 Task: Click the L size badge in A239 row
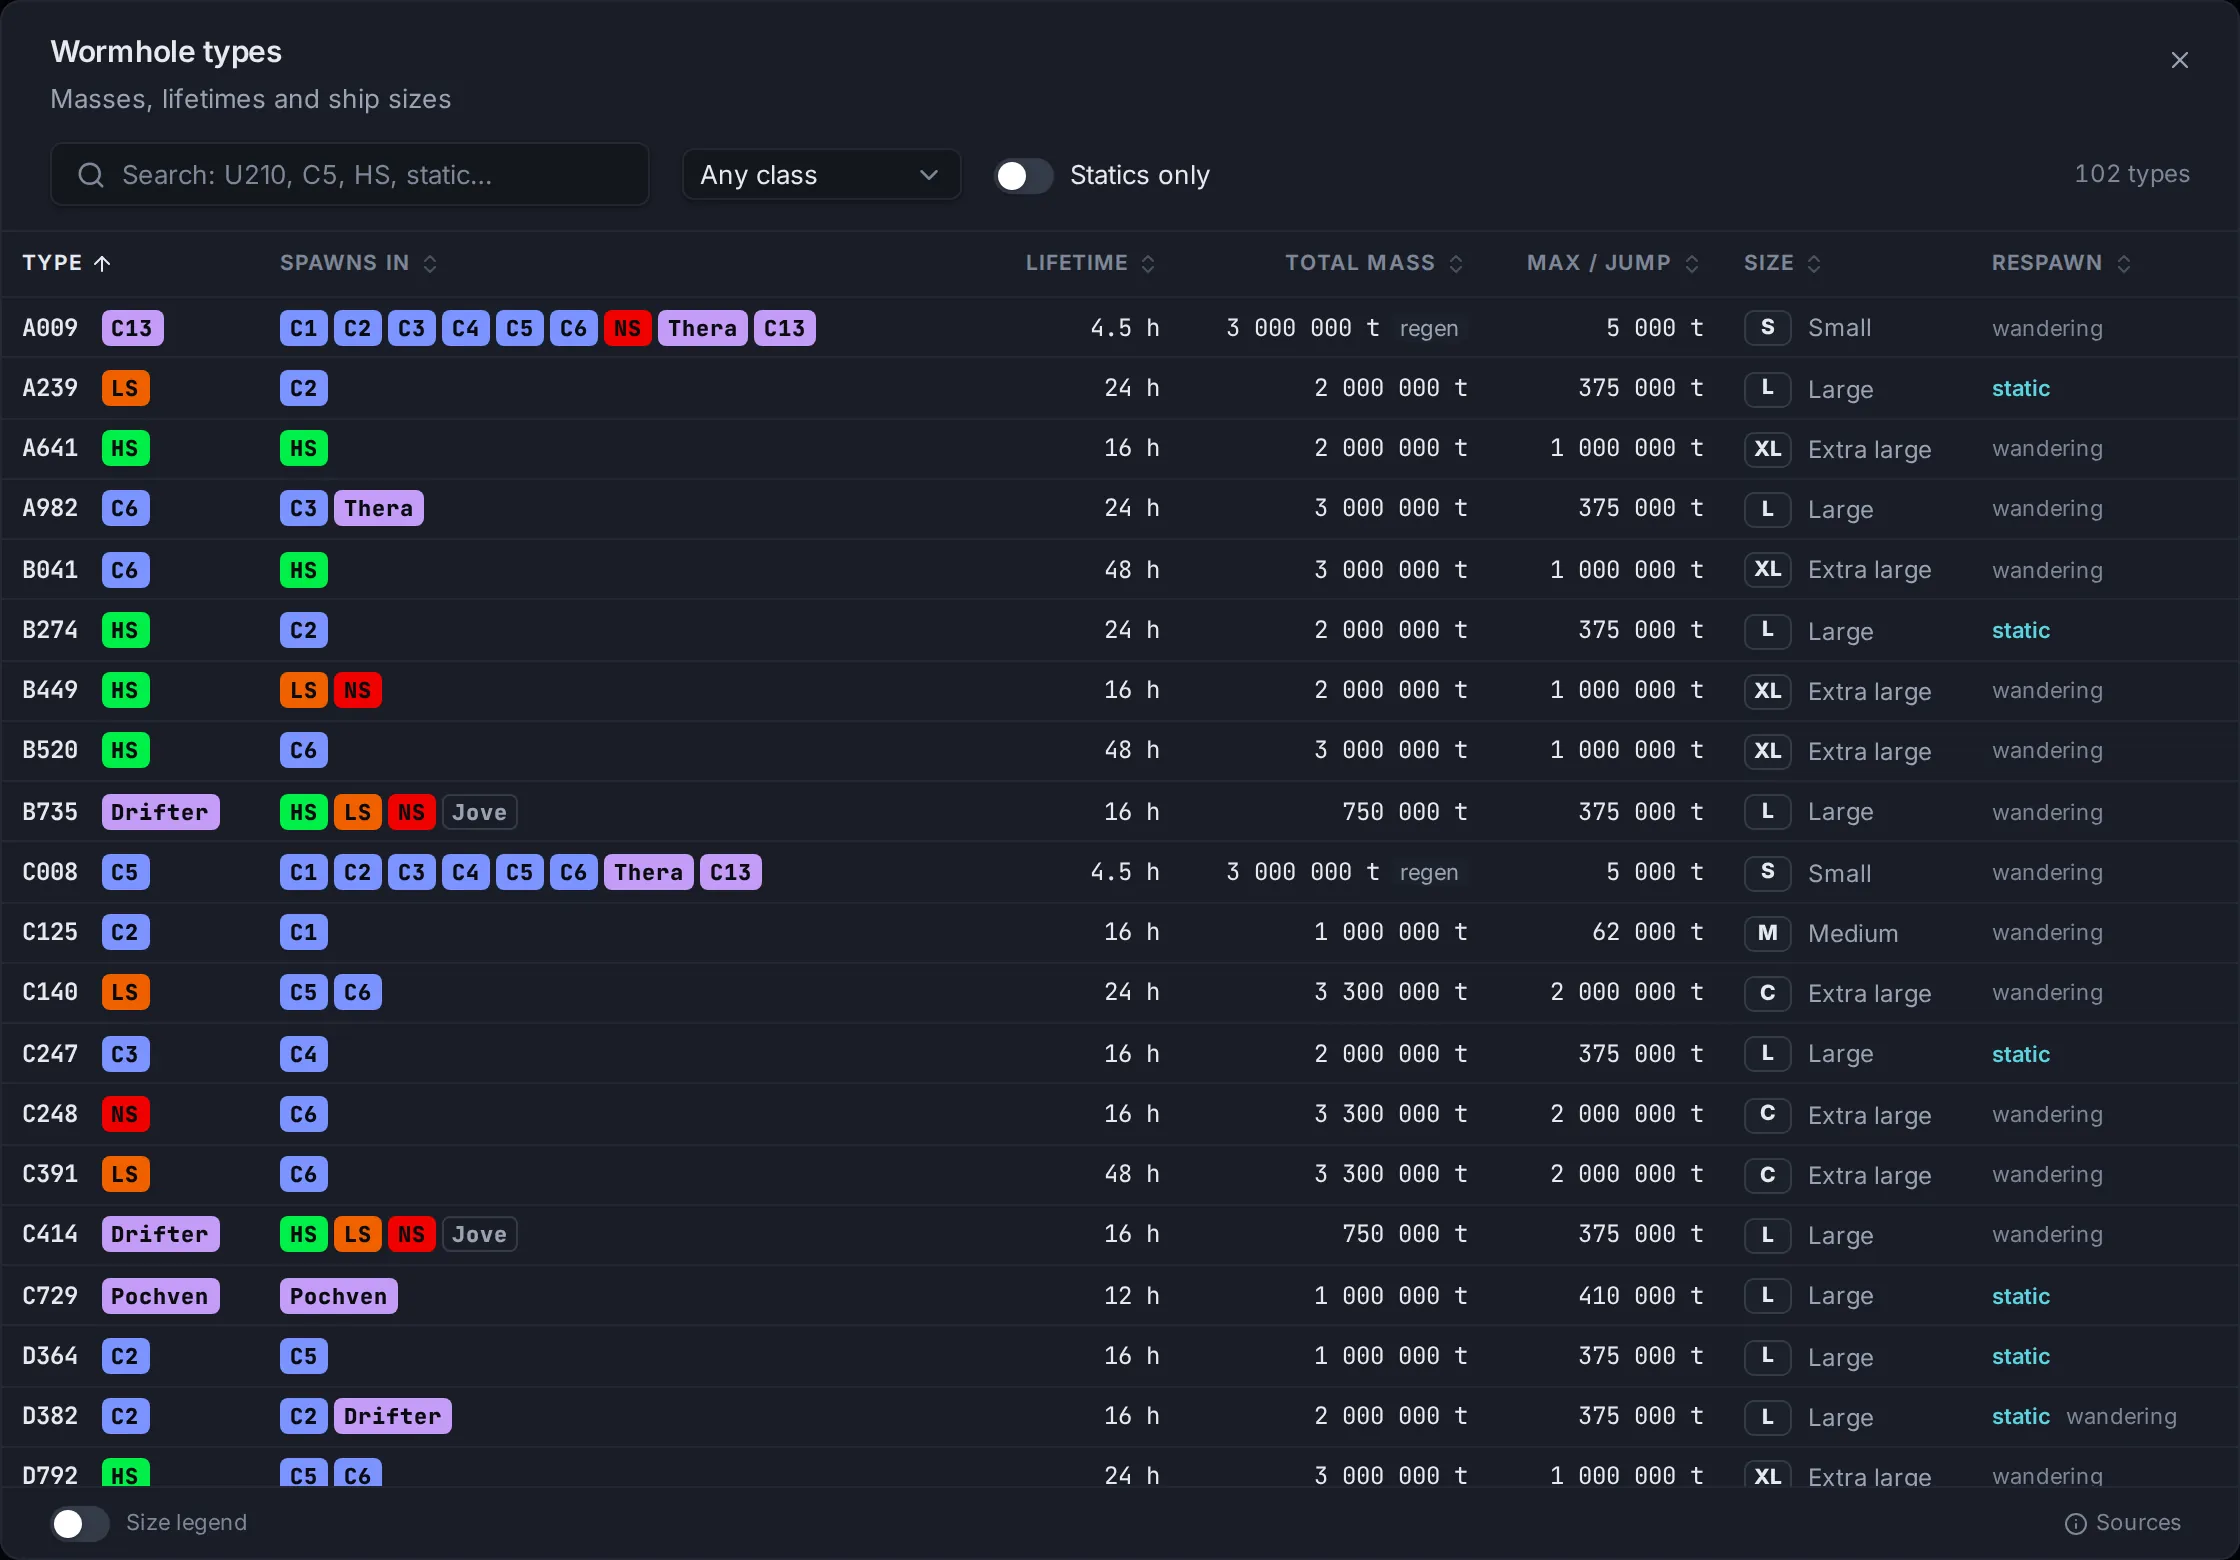1767,388
